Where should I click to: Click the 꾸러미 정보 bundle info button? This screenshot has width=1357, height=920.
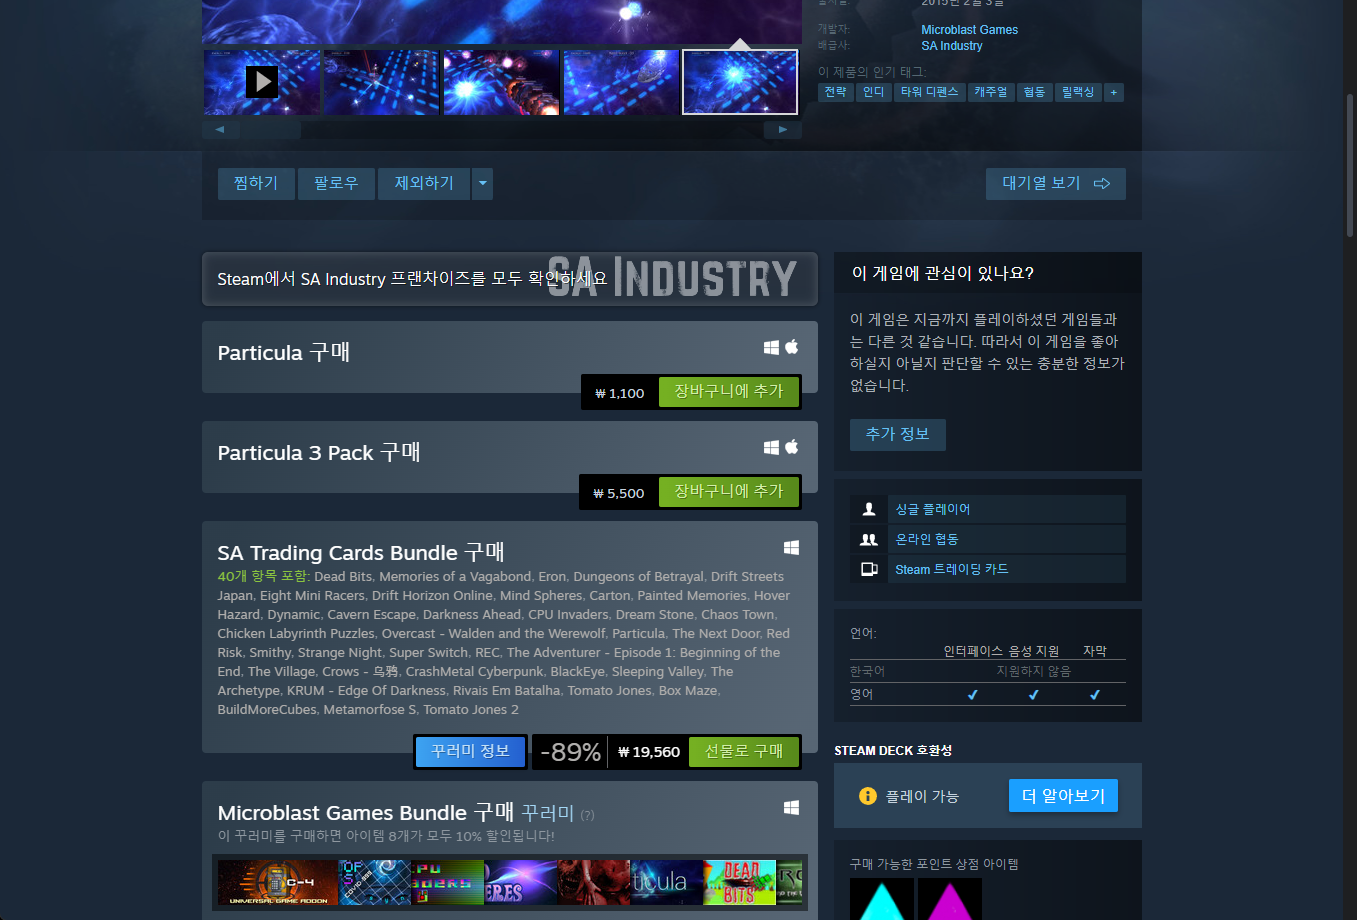click(x=471, y=752)
